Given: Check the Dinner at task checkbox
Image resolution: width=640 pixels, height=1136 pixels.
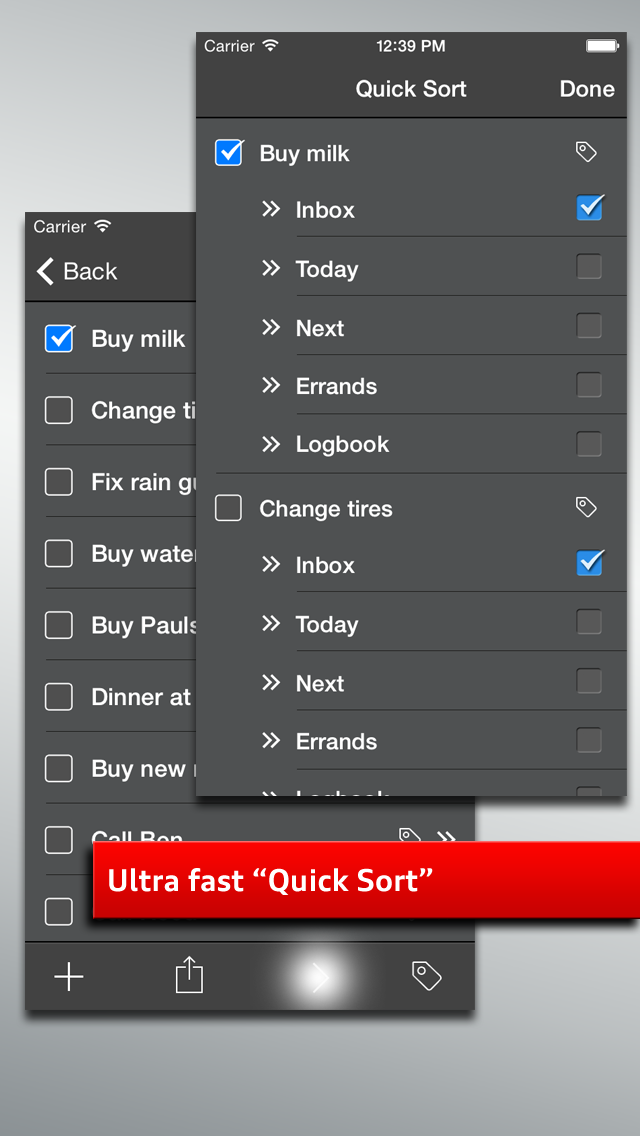Looking at the screenshot, I should coord(59,697).
